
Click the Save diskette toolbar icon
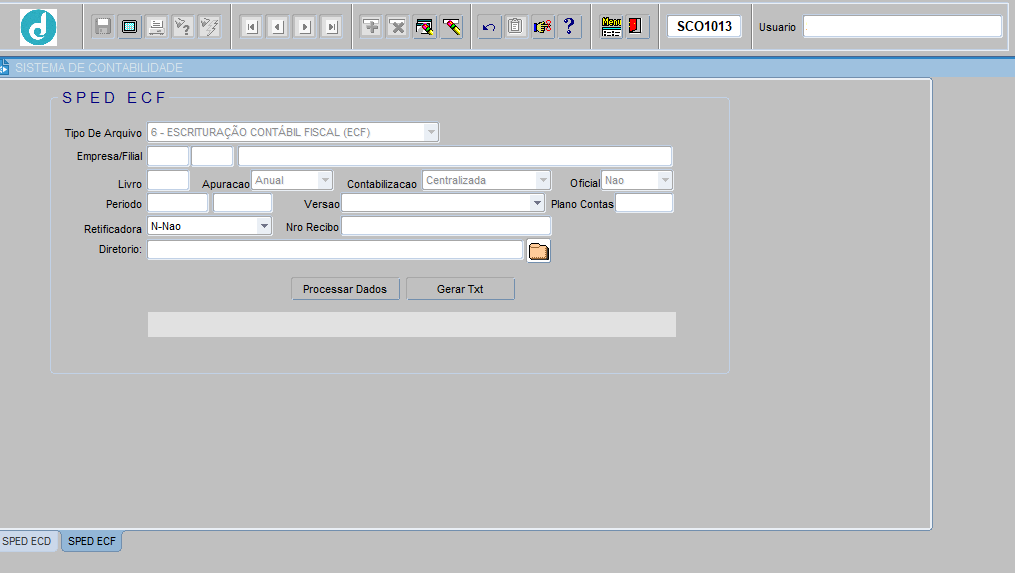(103, 27)
